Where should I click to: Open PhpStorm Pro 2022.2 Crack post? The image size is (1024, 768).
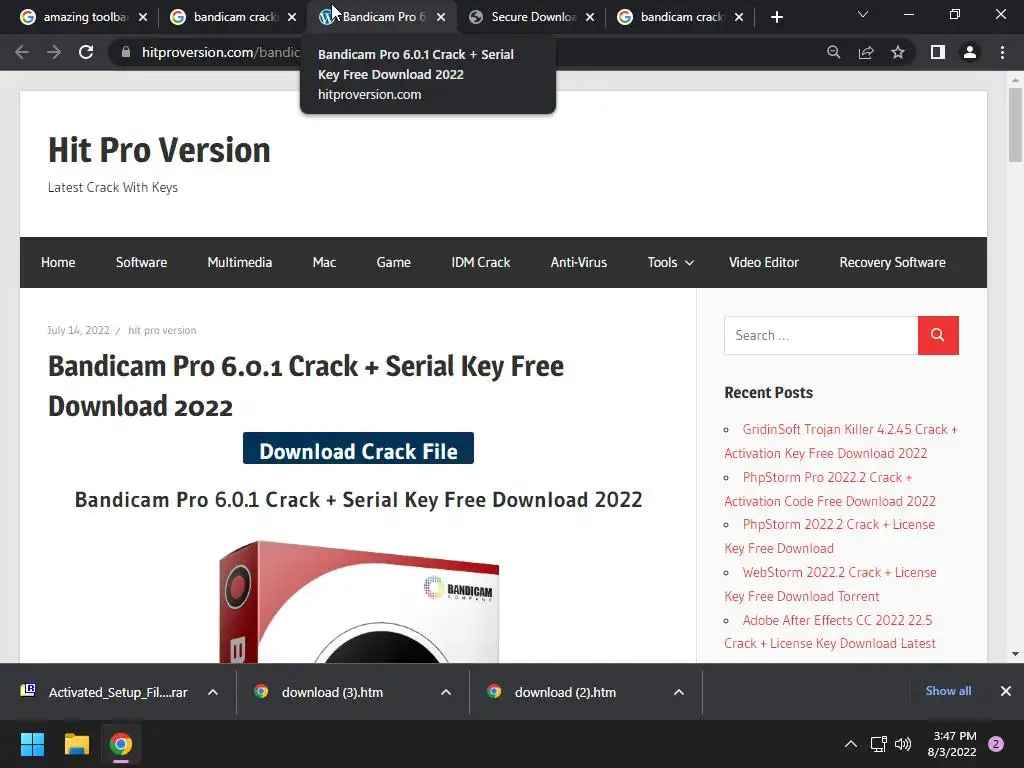pyautogui.click(x=830, y=489)
